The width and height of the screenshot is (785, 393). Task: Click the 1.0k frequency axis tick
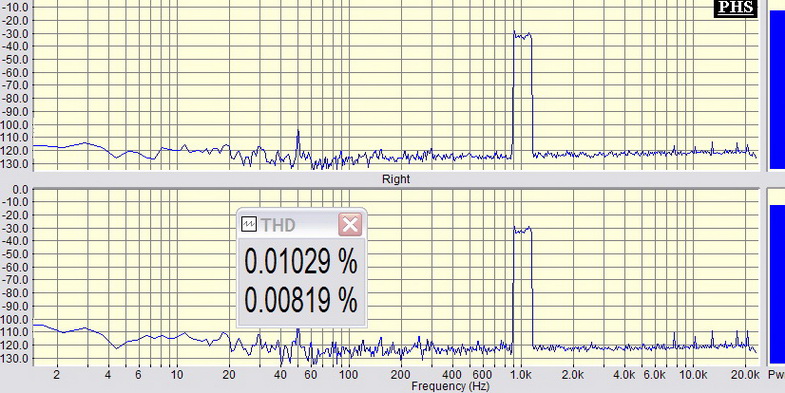tap(522, 375)
